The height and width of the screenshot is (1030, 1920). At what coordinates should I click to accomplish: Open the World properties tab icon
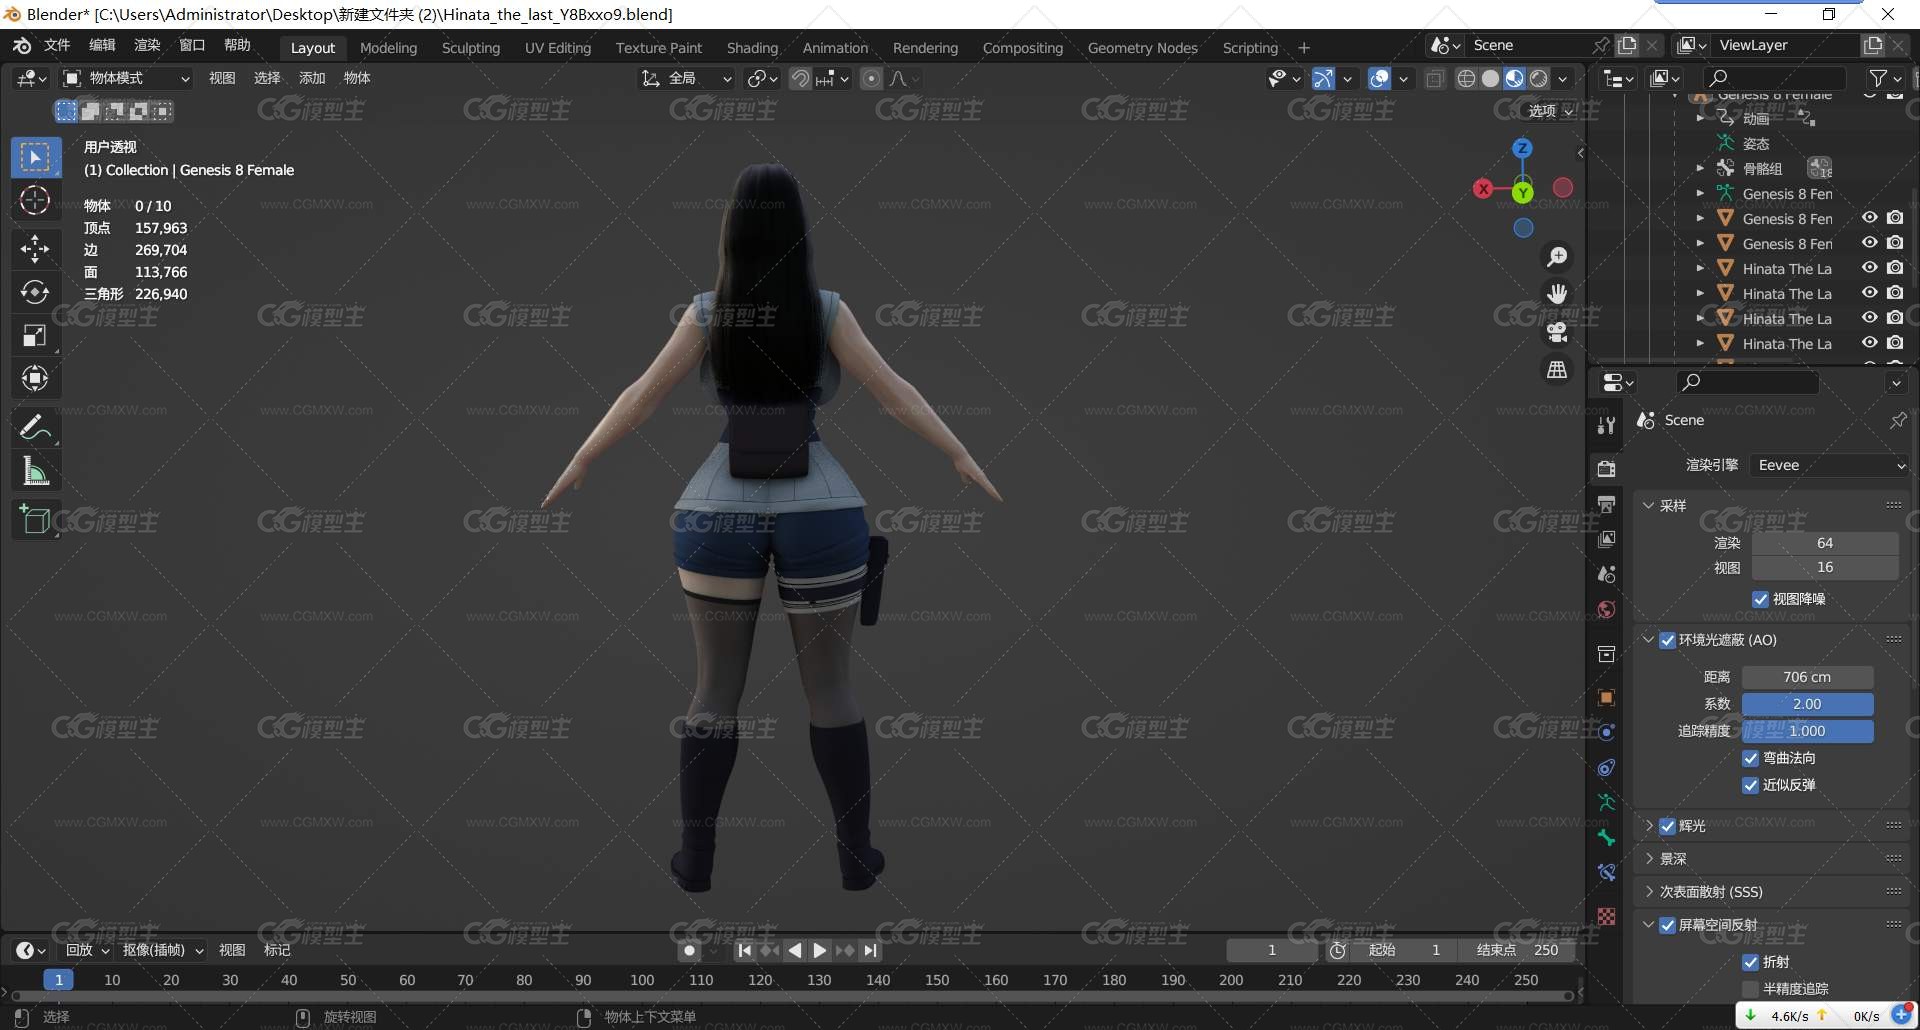[x=1607, y=610]
